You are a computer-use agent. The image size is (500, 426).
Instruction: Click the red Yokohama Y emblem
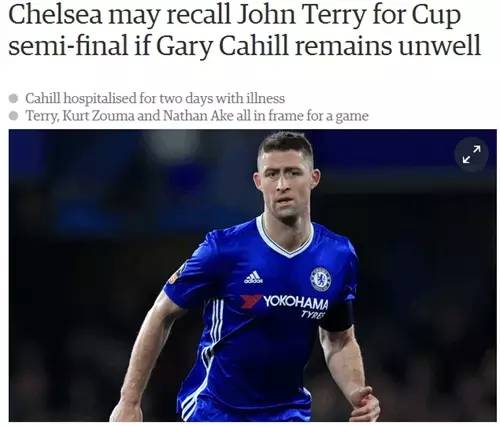point(250,301)
